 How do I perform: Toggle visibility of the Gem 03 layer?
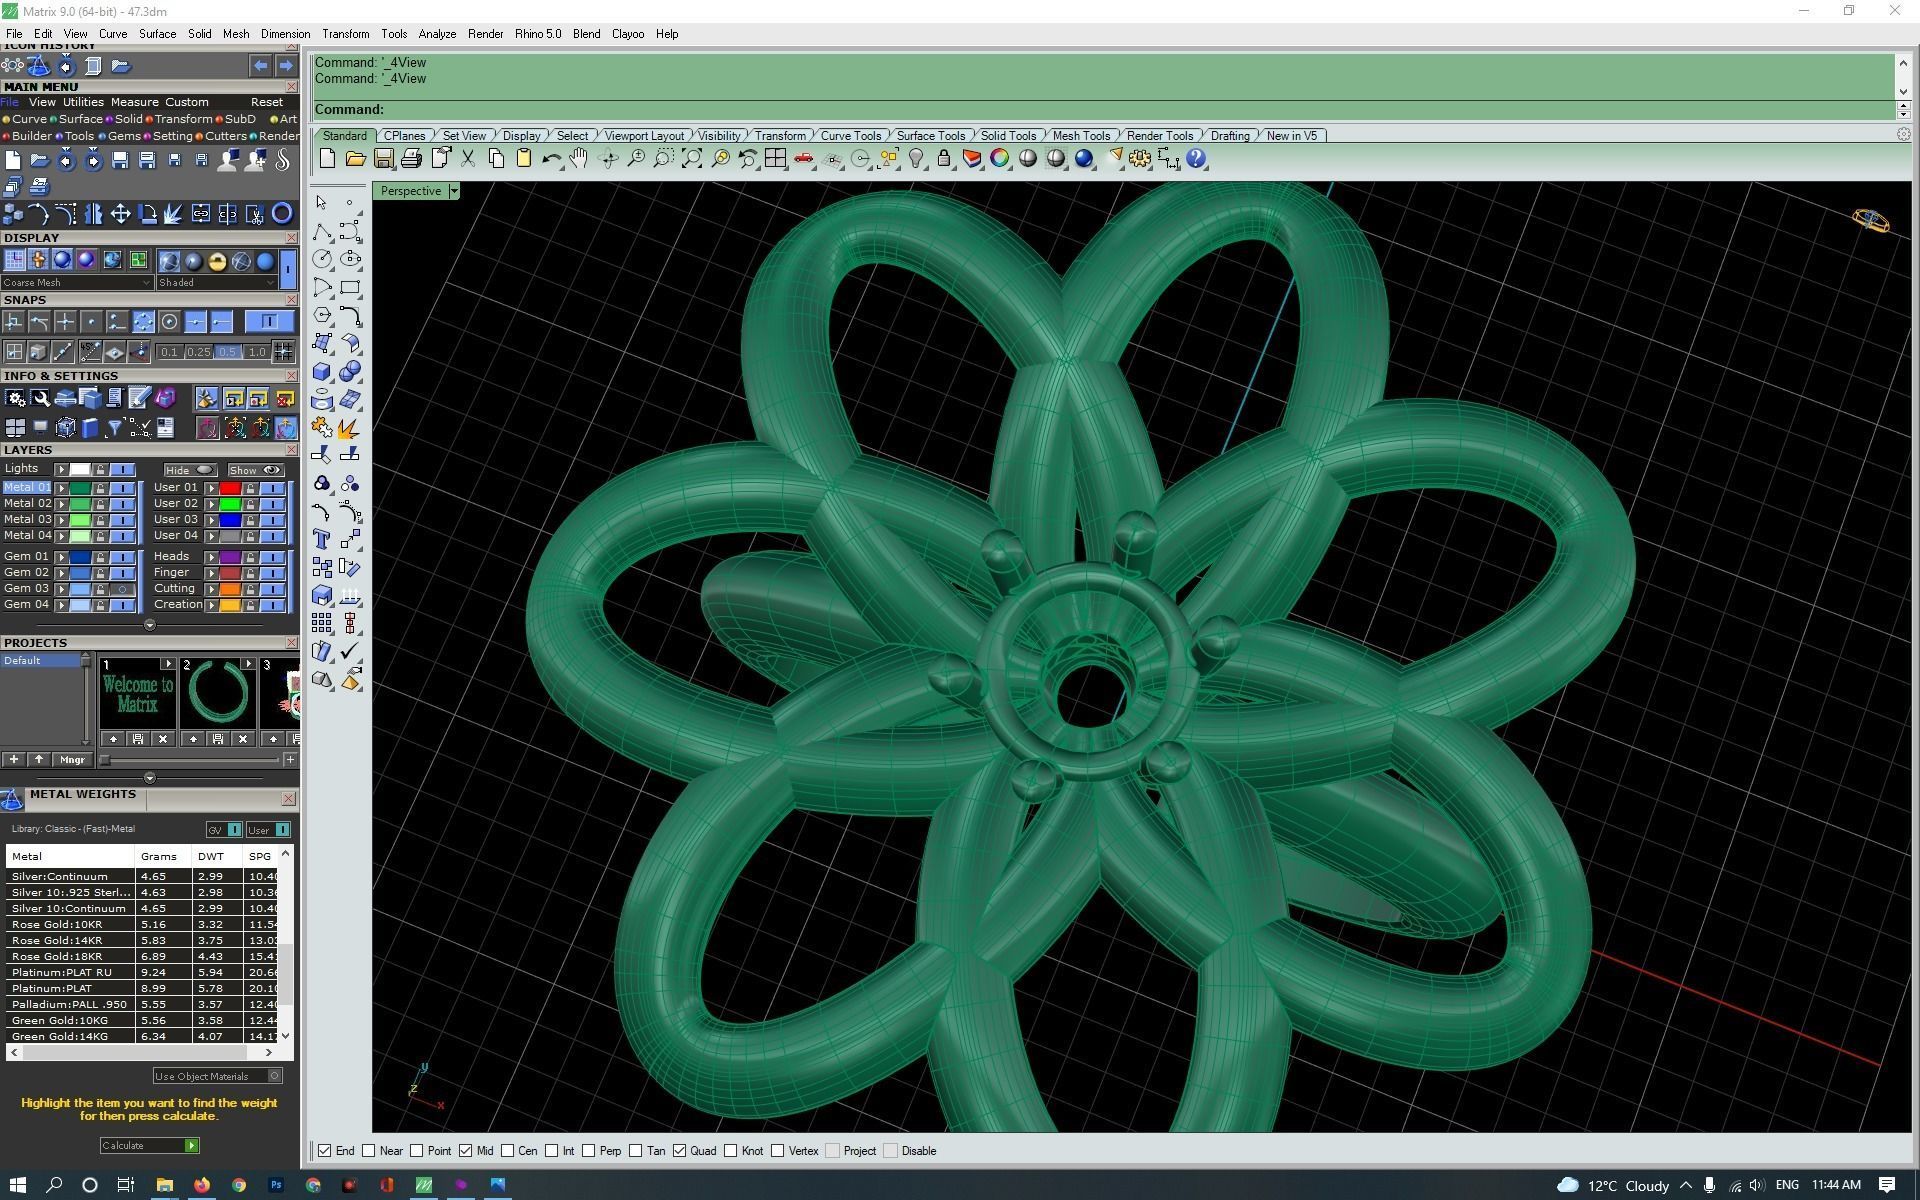point(123,589)
